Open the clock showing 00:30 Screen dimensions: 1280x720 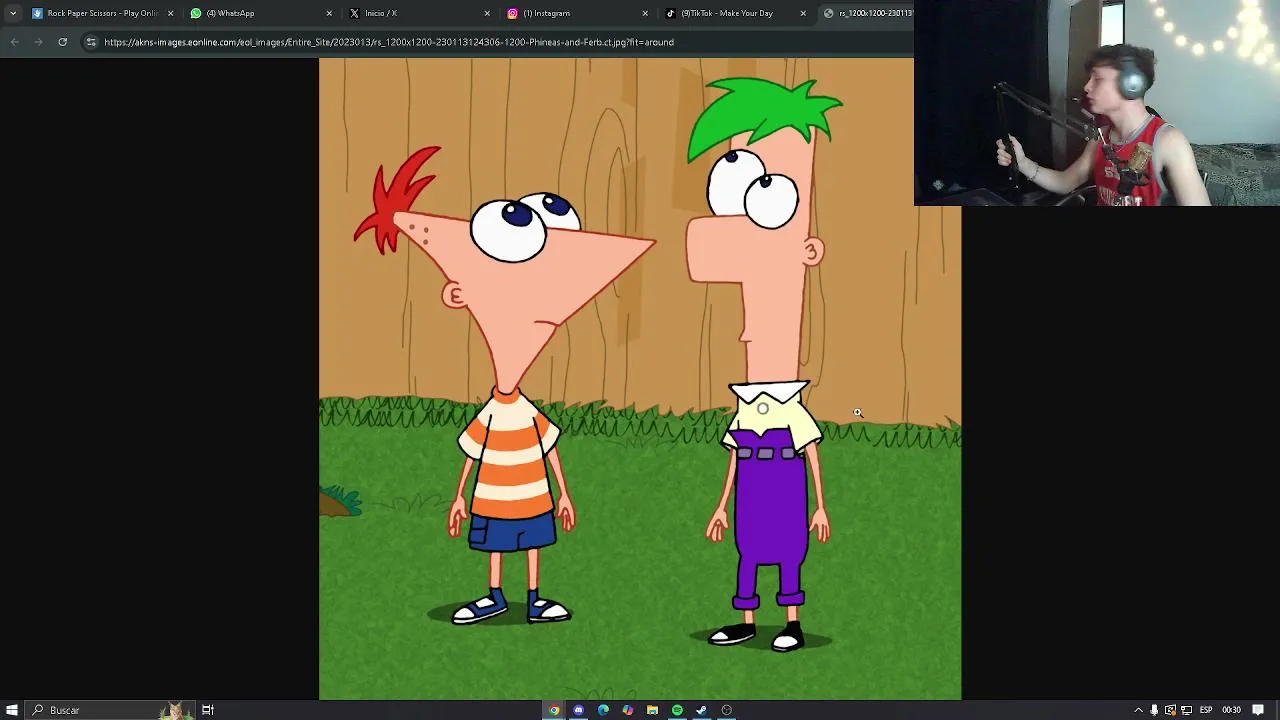[1231, 710]
